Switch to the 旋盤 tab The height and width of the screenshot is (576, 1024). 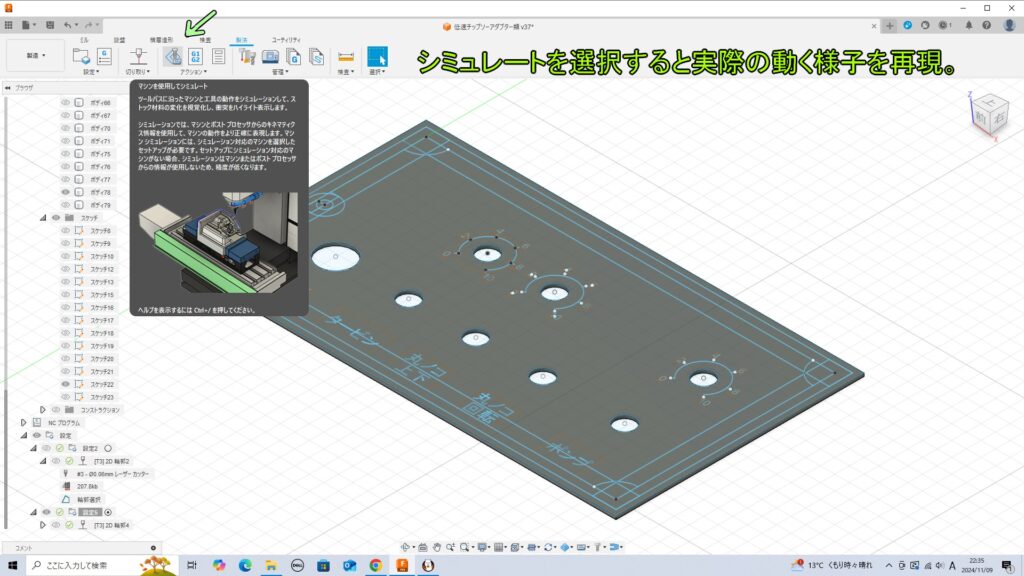pos(120,40)
